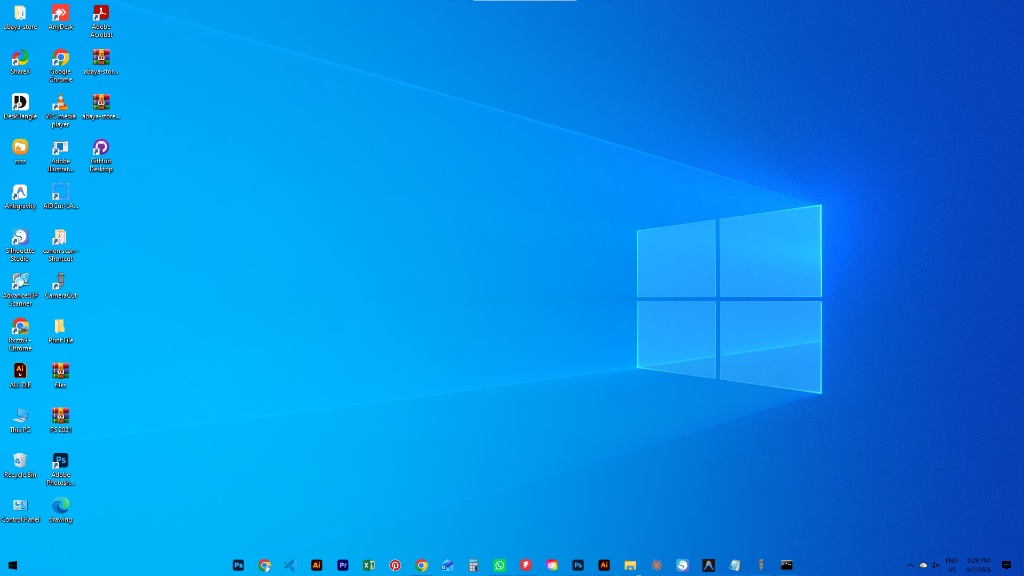Select the AIOCut desktop shortcut
Screen dimensions: 1024x576
coord(60,197)
